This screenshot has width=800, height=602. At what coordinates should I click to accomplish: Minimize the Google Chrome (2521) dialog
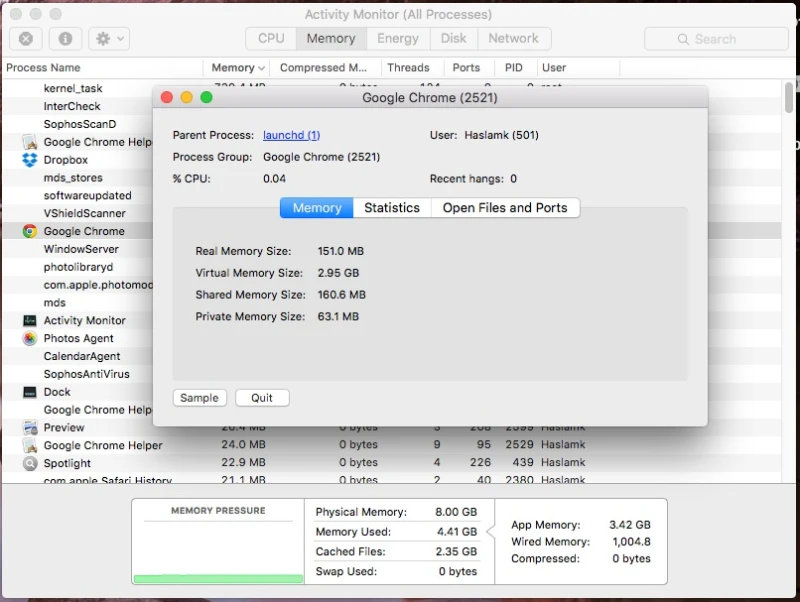tap(187, 97)
